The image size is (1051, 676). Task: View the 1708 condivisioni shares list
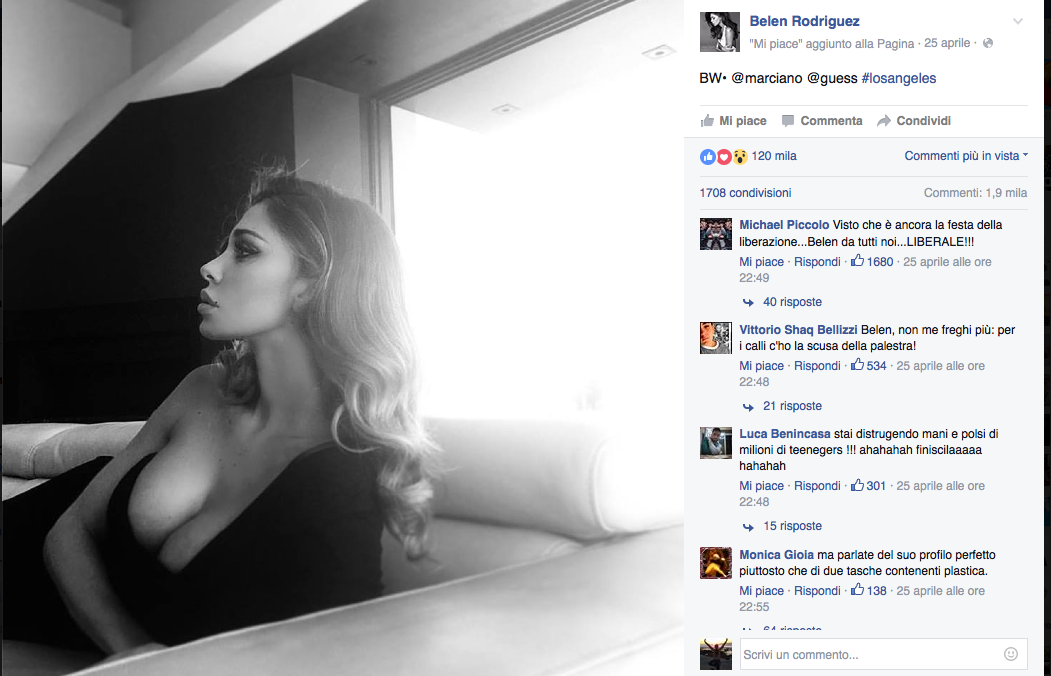tap(745, 193)
